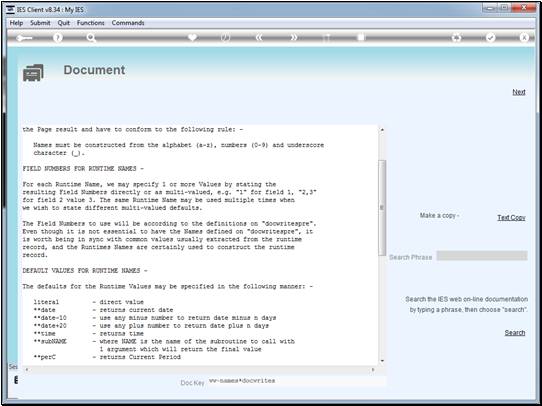Click the Text Copy link
Viewport: 542px width, 406px height.
coord(511,217)
